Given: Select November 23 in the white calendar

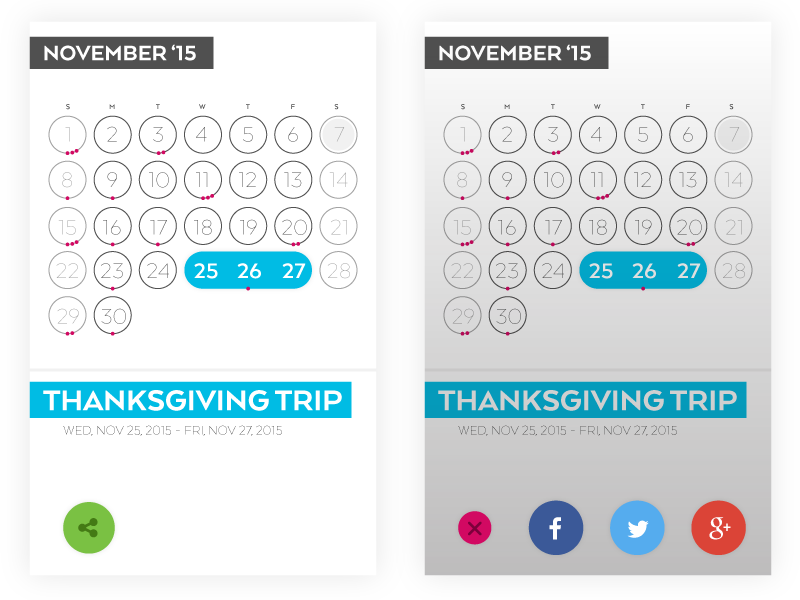Looking at the screenshot, I should pos(112,270).
